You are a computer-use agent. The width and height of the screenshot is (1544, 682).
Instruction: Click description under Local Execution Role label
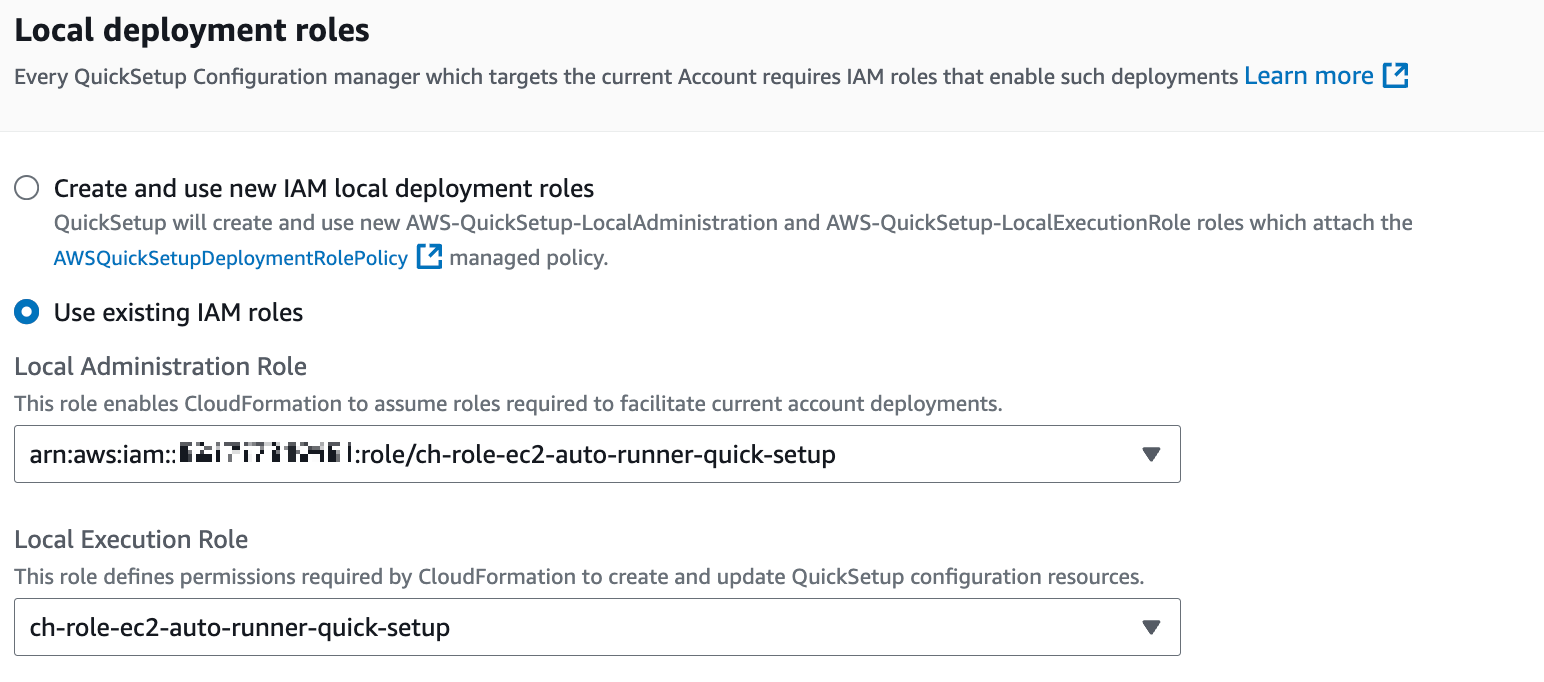[579, 577]
